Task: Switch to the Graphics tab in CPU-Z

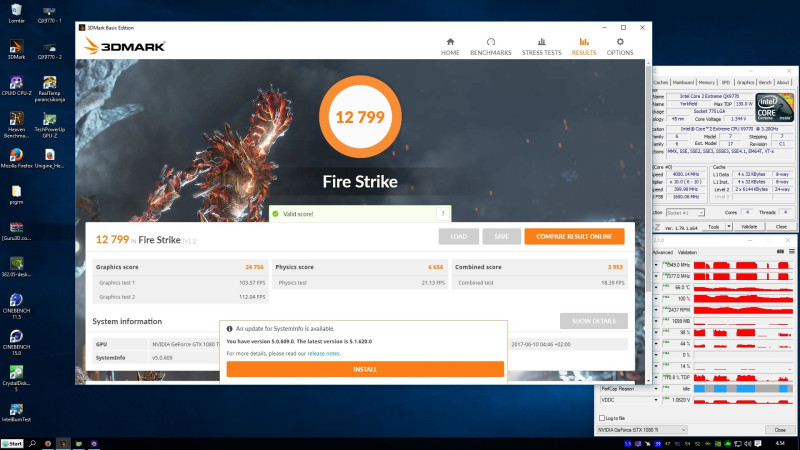Action: [745, 82]
